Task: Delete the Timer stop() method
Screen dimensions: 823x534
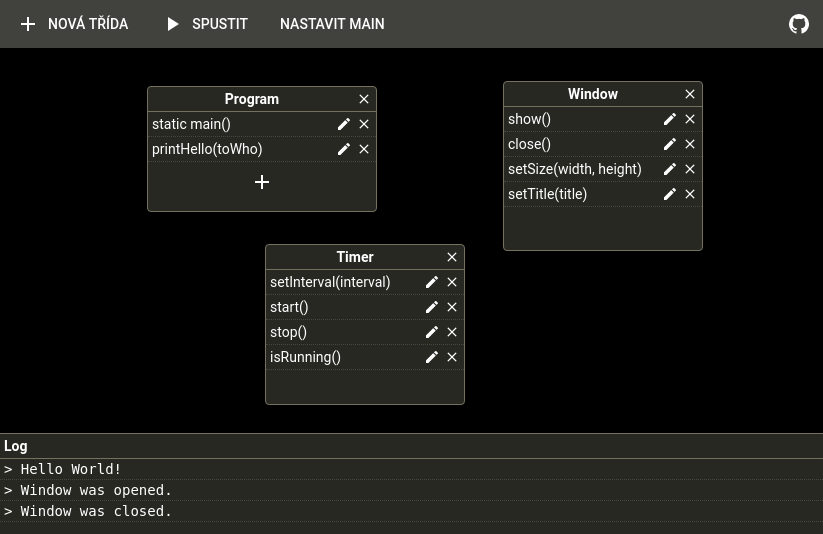Action: click(x=452, y=332)
